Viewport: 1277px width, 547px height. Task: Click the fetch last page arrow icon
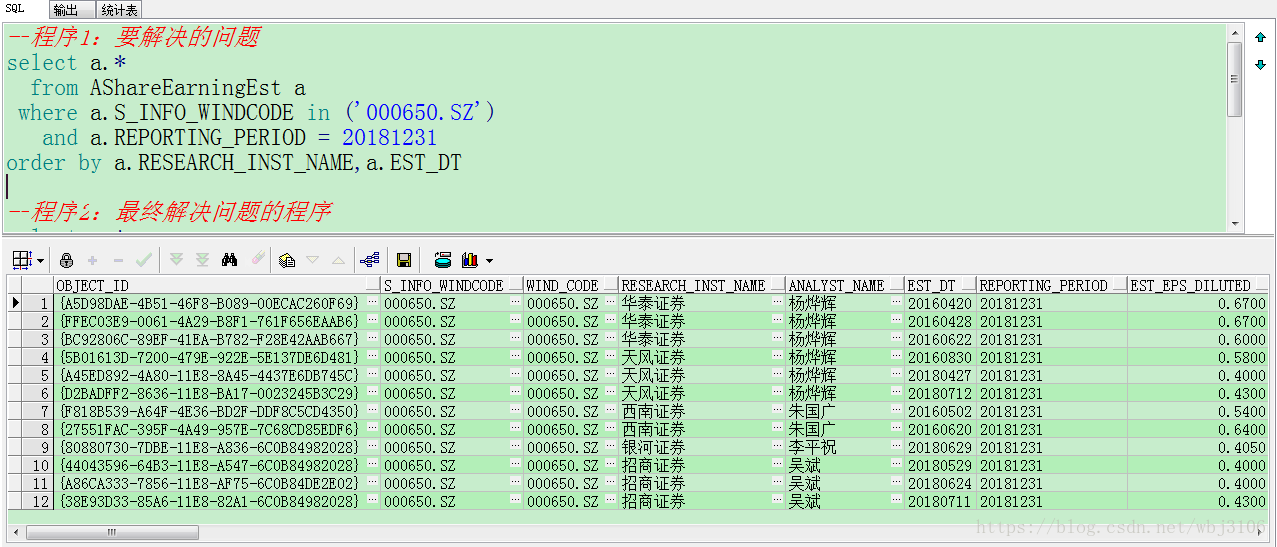click(x=202, y=260)
